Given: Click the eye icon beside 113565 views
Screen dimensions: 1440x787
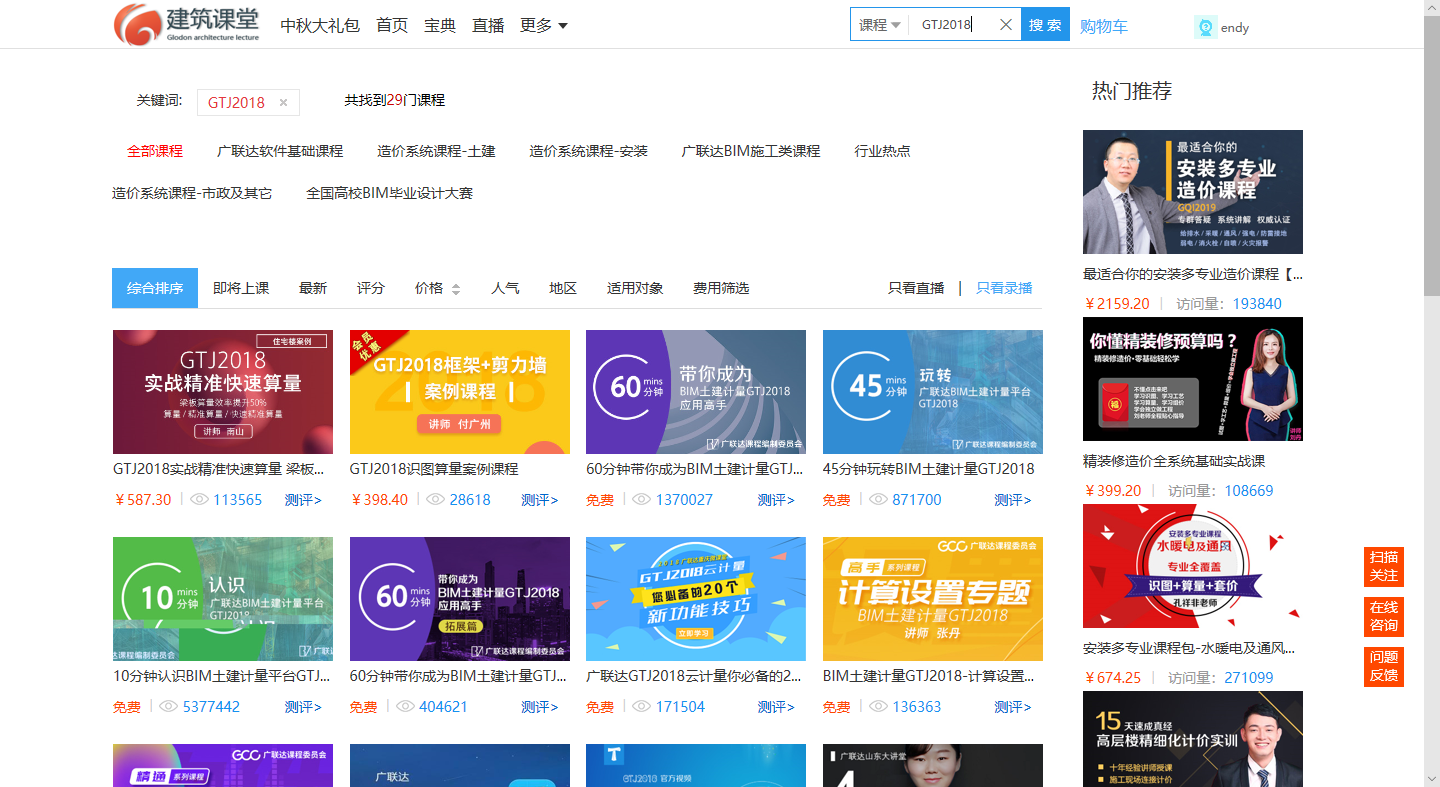Looking at the screenshot, I should click(x=199, y=499).
